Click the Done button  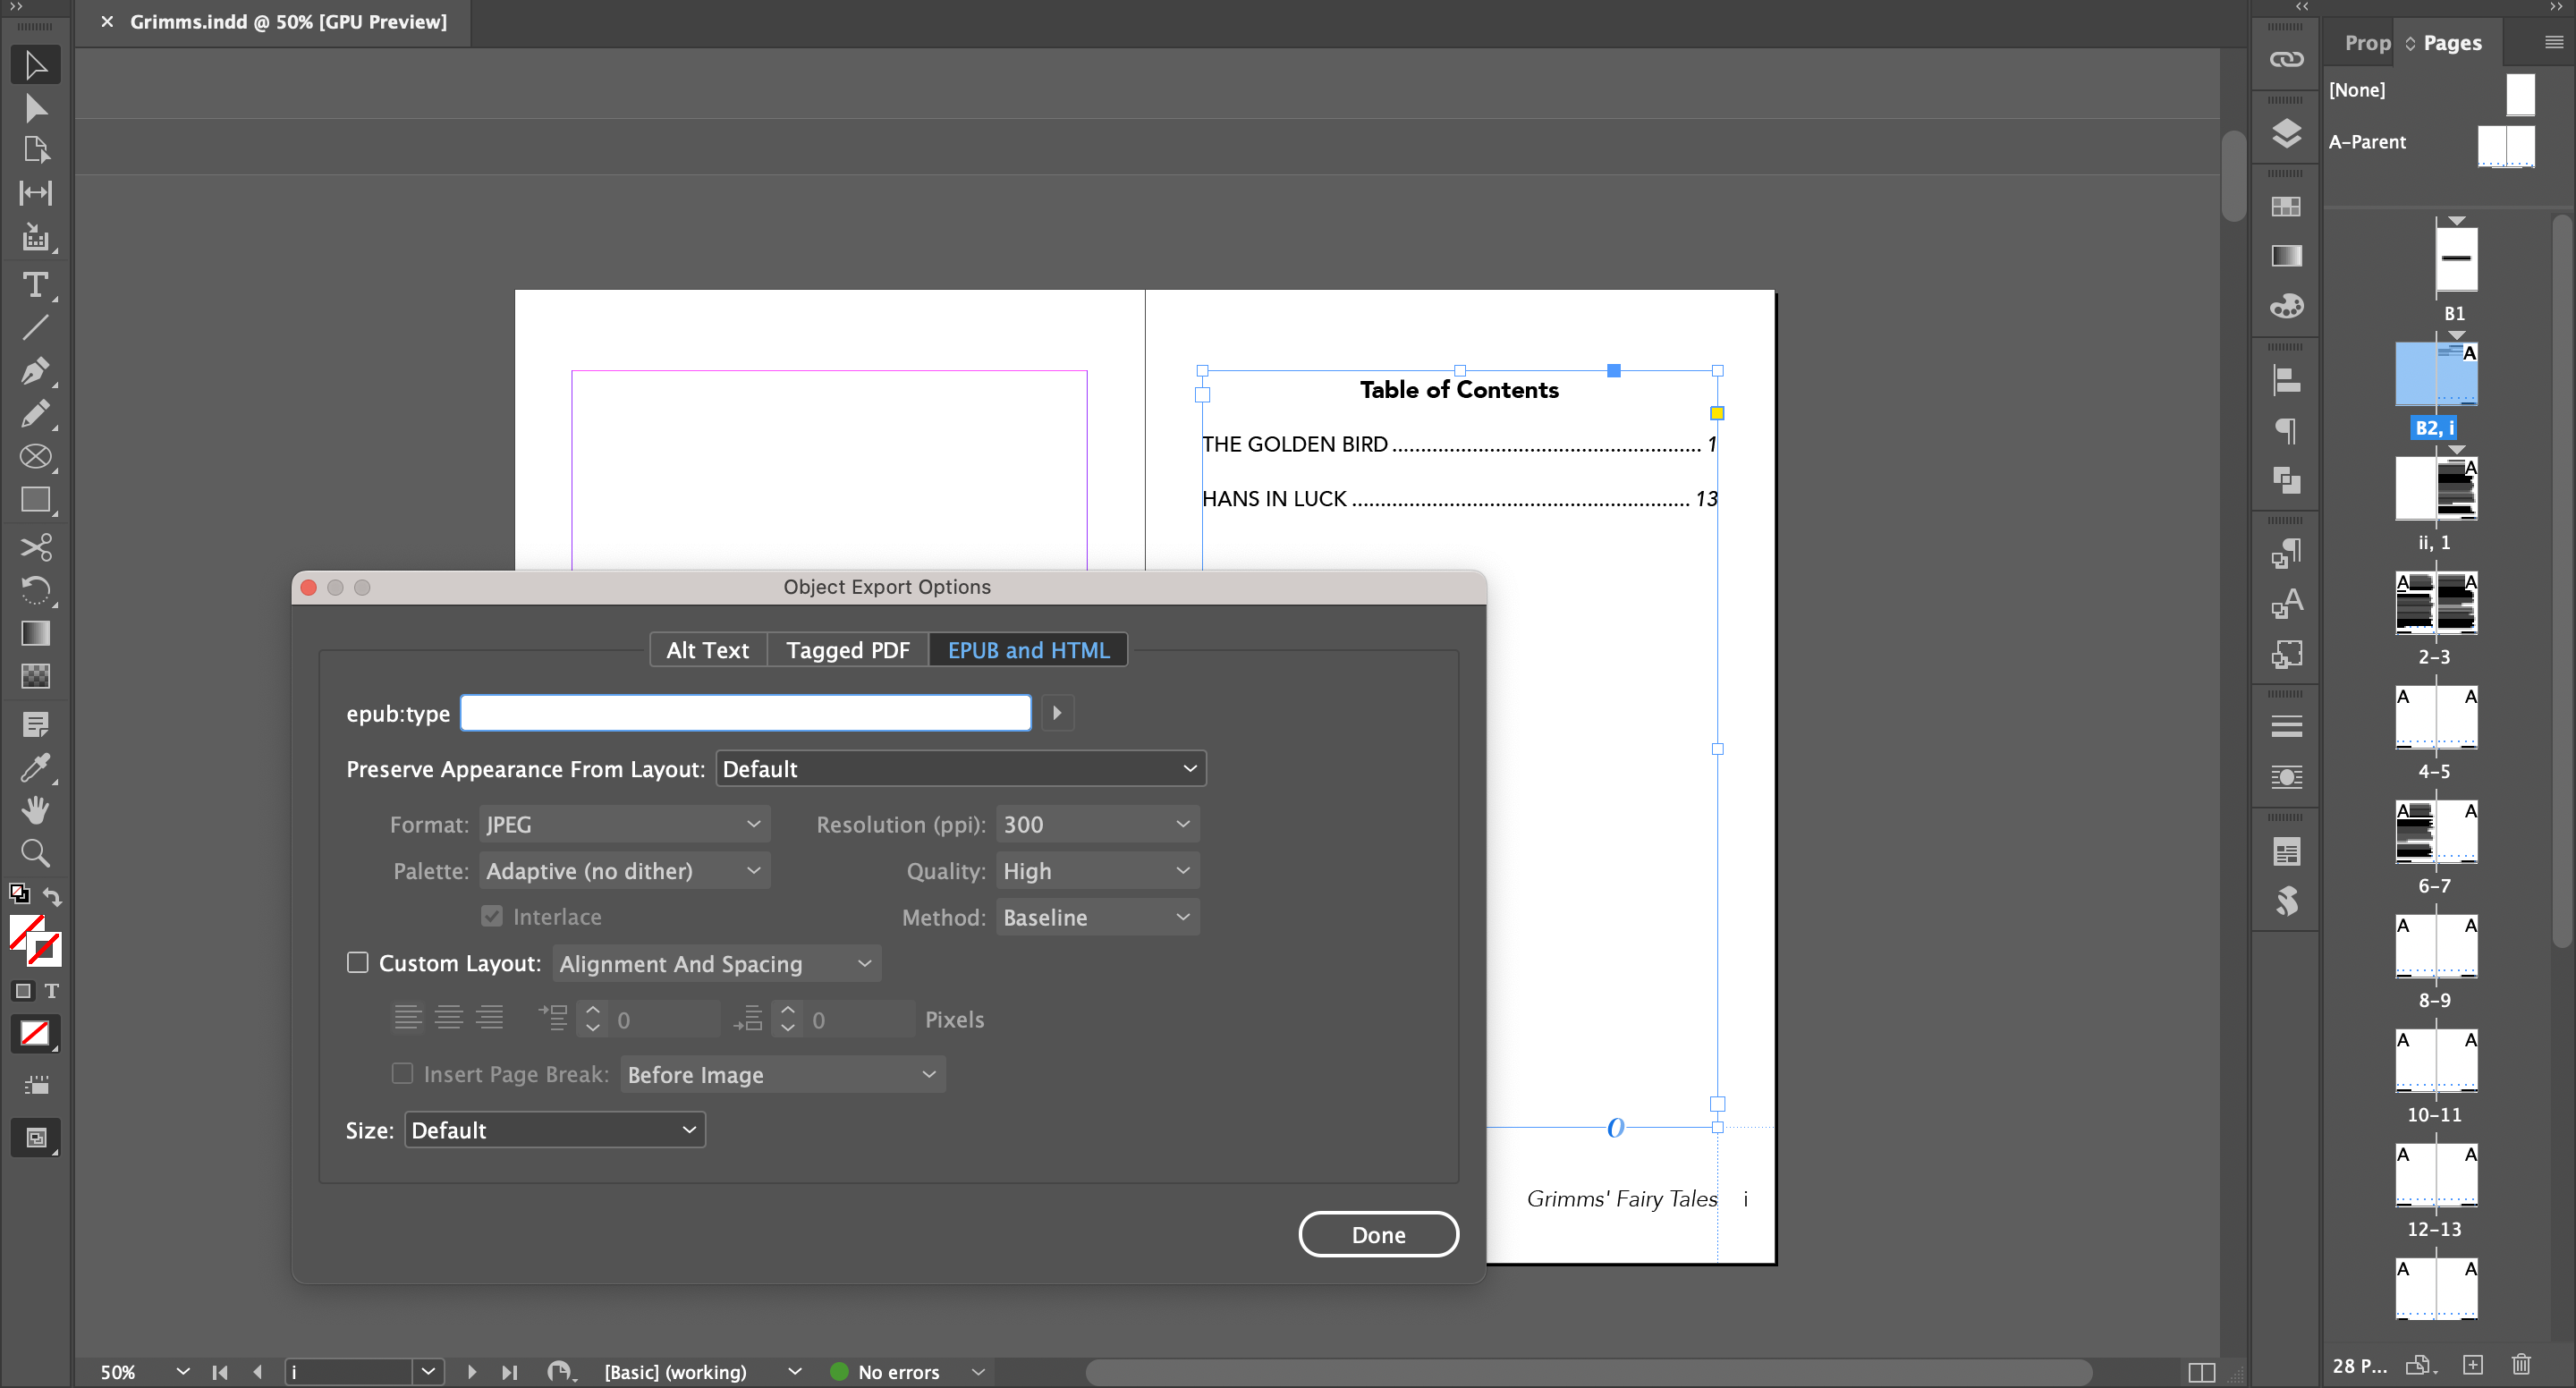point(1378,1234)
